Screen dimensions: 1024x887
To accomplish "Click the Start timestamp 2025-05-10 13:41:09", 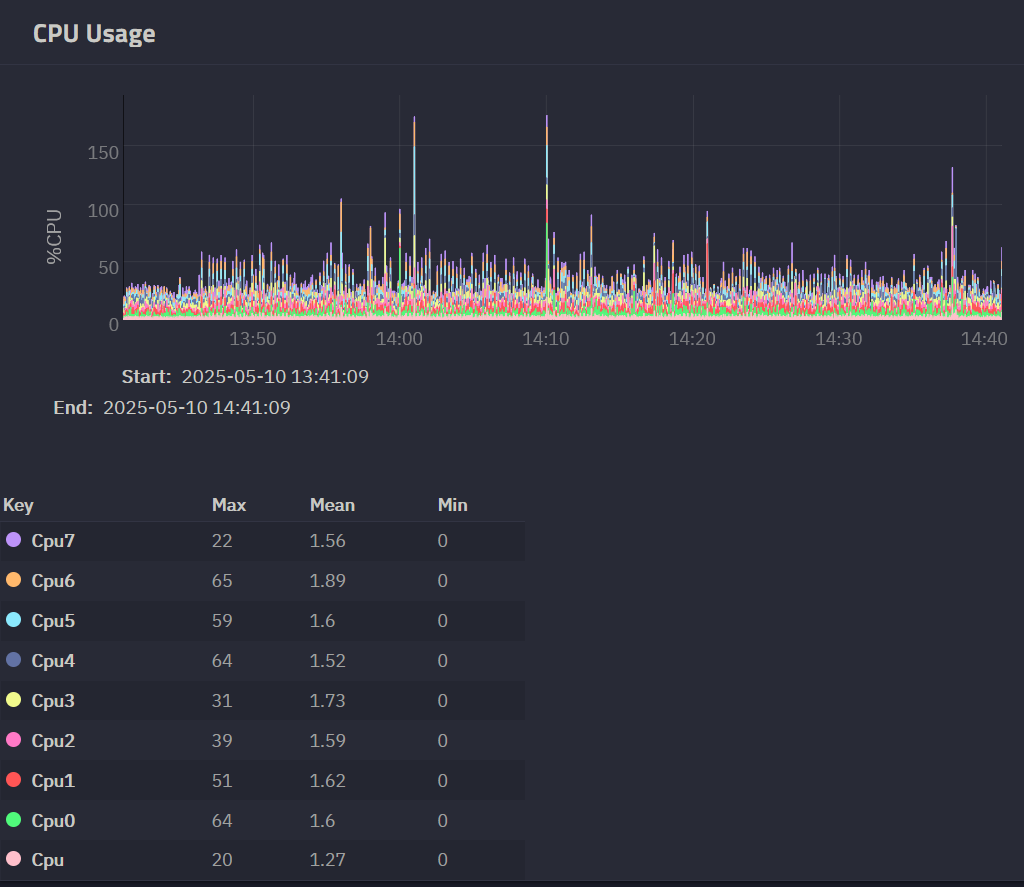I will (x=275, y=377).
